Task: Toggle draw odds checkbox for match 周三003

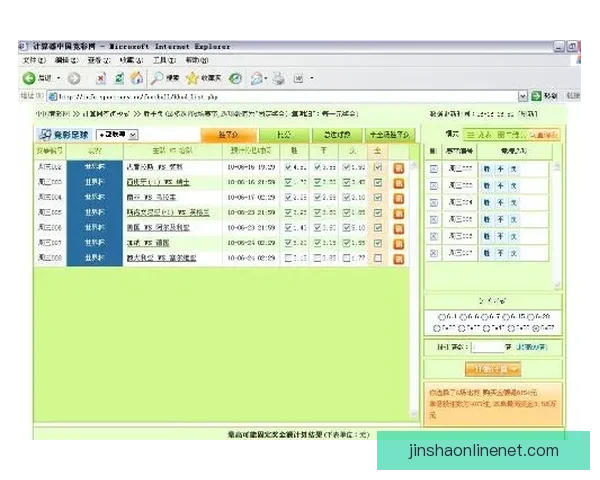Action: (x=317, y=182)
